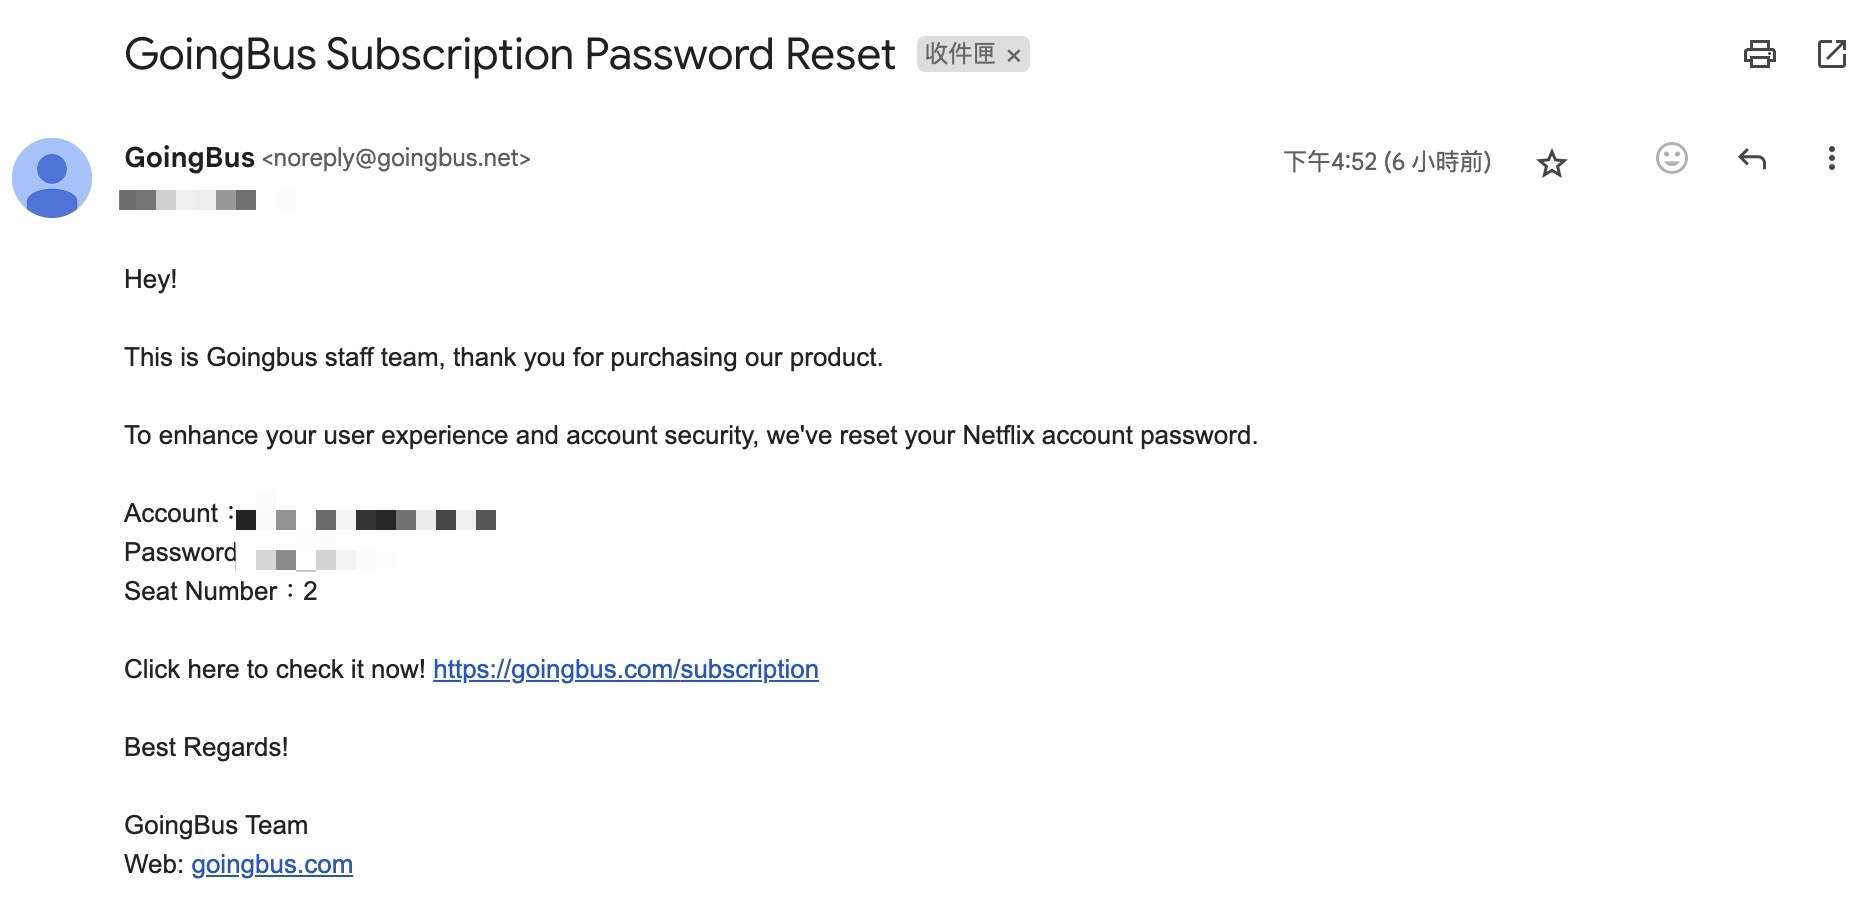The image size is (1866, 914).
Task: Click the Seat Number line
Action: tap(220, 591)
